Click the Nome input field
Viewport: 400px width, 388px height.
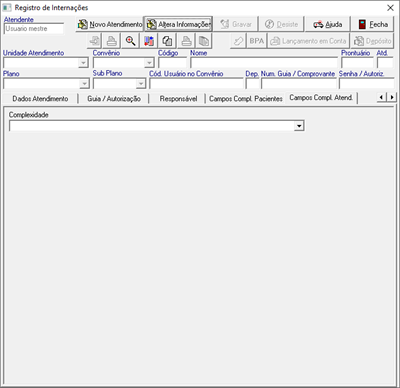coord(264,63)
